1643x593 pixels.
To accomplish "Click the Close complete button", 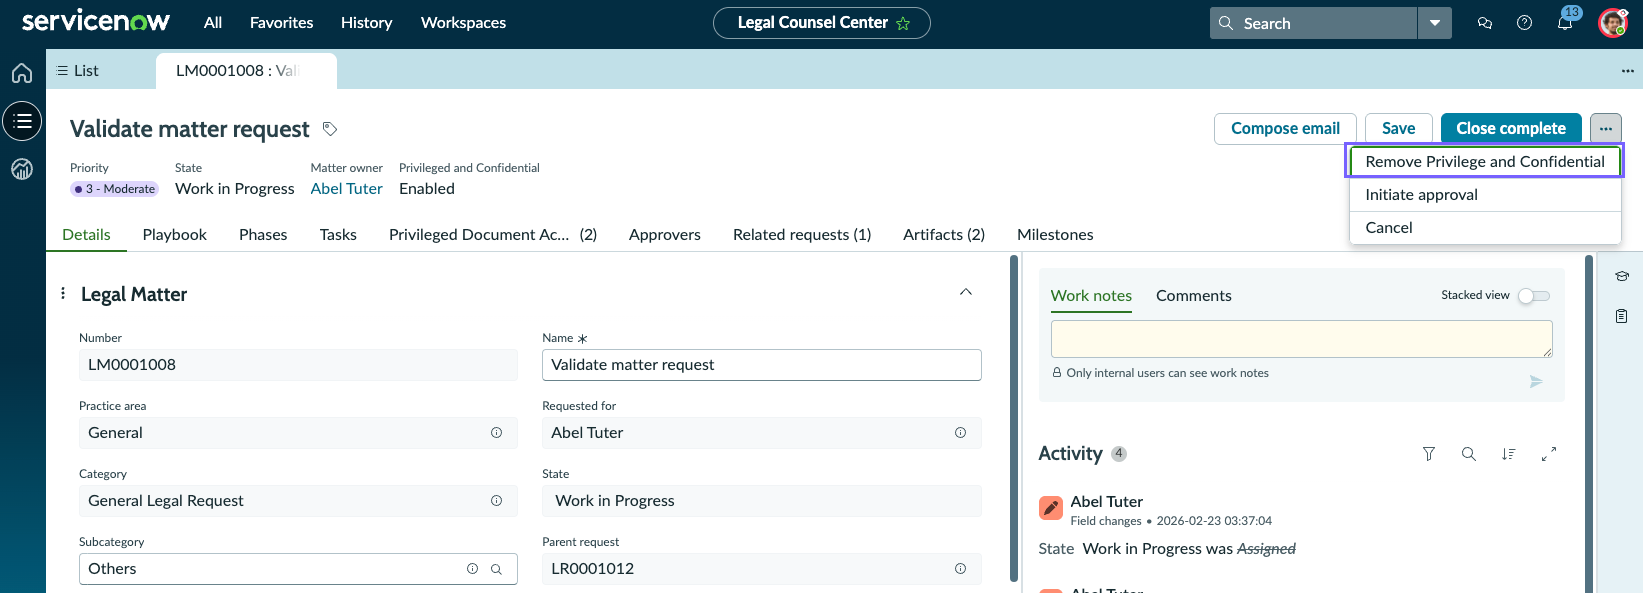I will pos(1511,128).
